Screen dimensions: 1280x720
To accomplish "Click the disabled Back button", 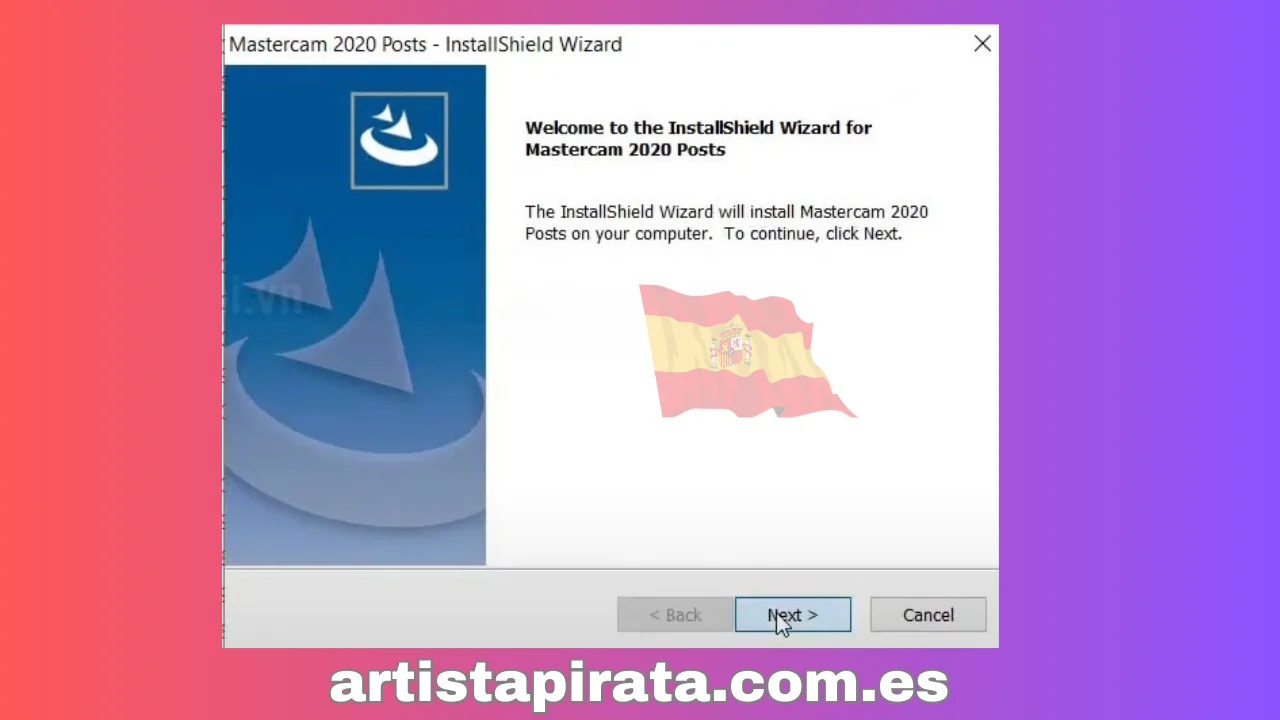I will click(x=675, y=615).
